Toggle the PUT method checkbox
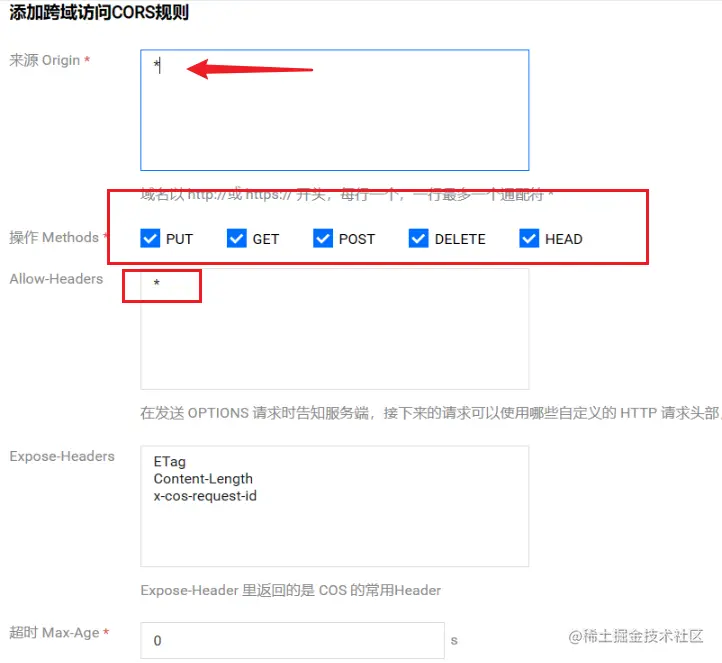Screen dimensions: 722x663 150,238
